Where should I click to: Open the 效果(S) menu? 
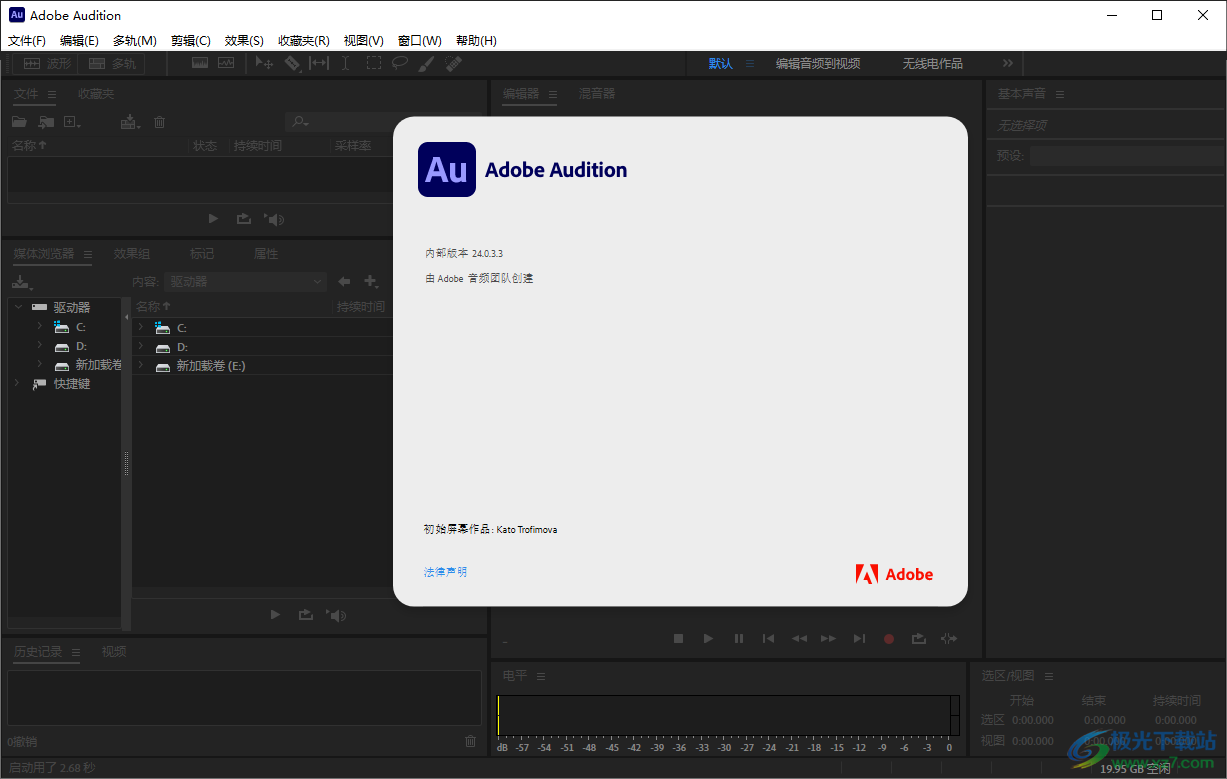tap(242, 40)
